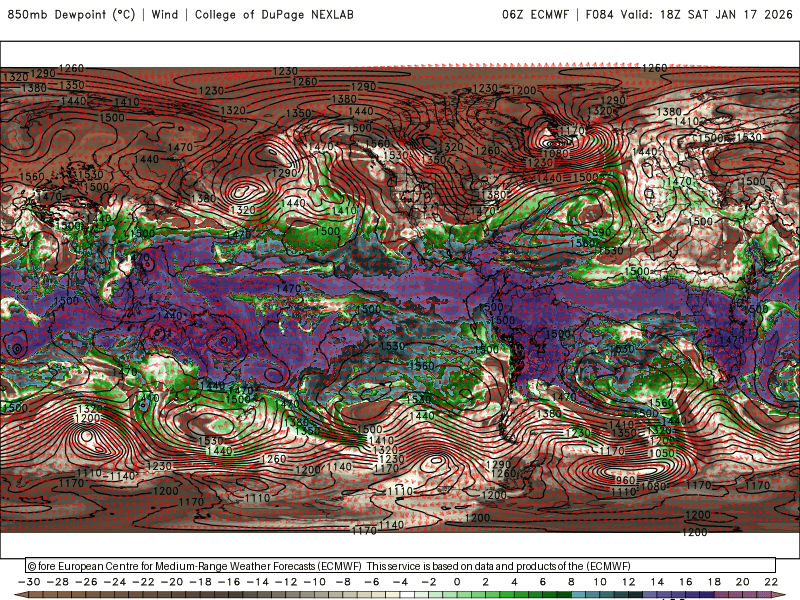Click the -28 value on the legend scale

pyautogui.click(x=58, y=582)
